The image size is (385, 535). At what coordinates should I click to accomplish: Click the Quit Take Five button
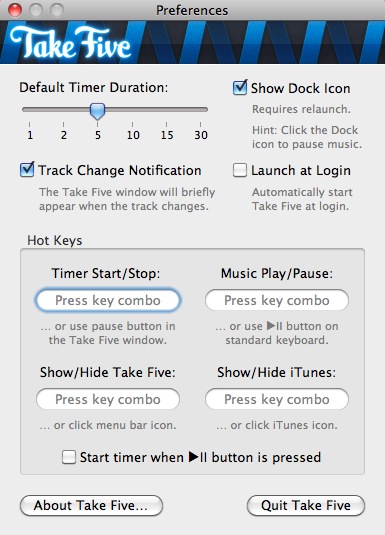click(306, 505)
